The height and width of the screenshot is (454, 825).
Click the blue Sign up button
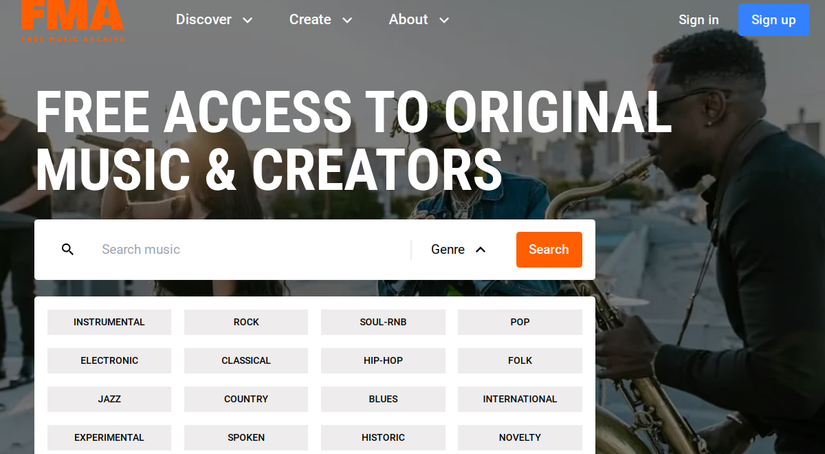[773, 20]
